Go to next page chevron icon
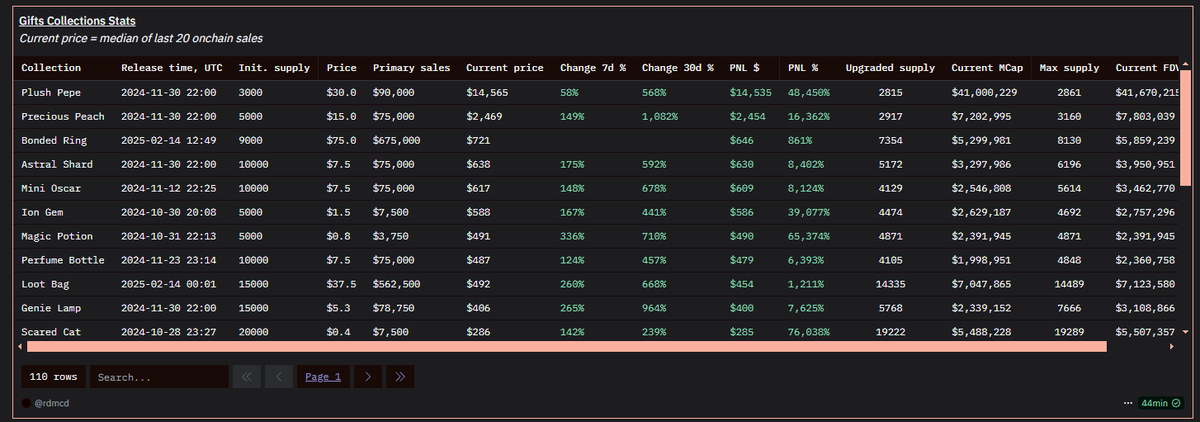This screenshot has width=1200, height=422. 368,377
